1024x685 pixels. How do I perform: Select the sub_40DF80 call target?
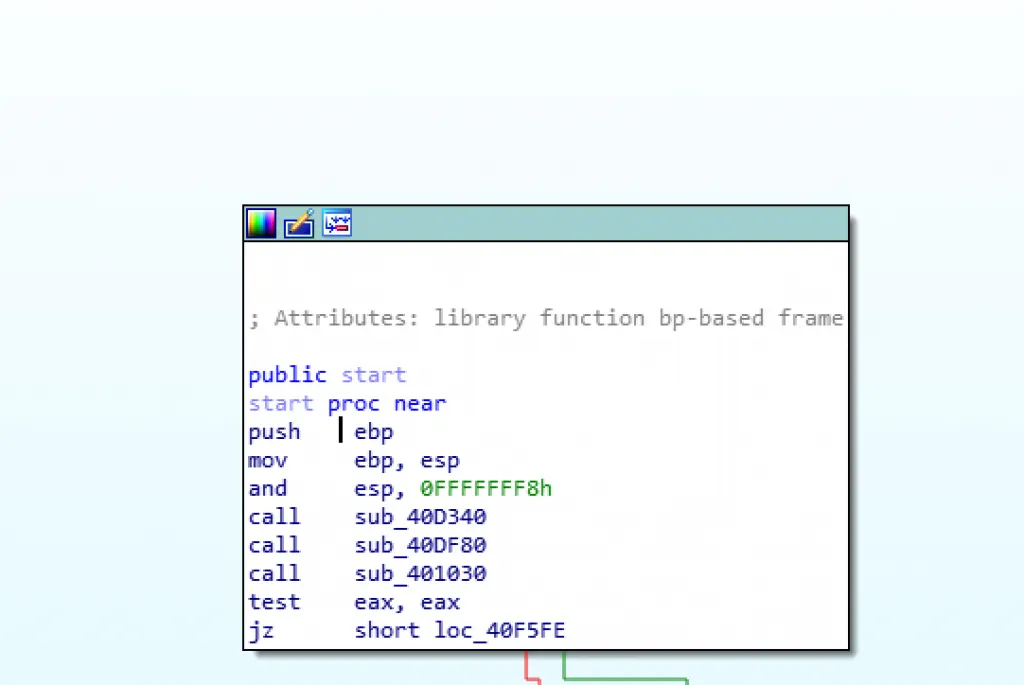coord(420,545)
